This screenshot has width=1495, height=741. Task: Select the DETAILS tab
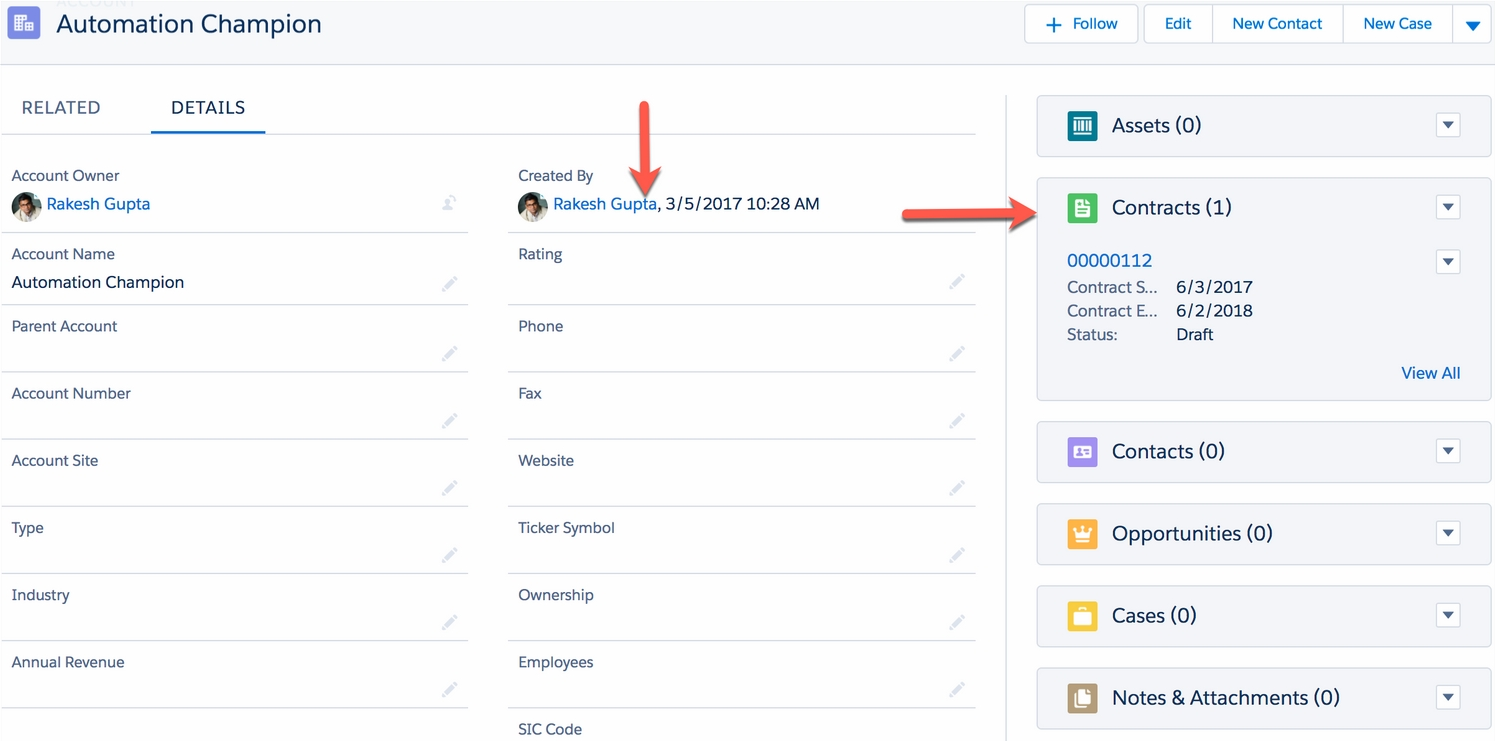208,108
